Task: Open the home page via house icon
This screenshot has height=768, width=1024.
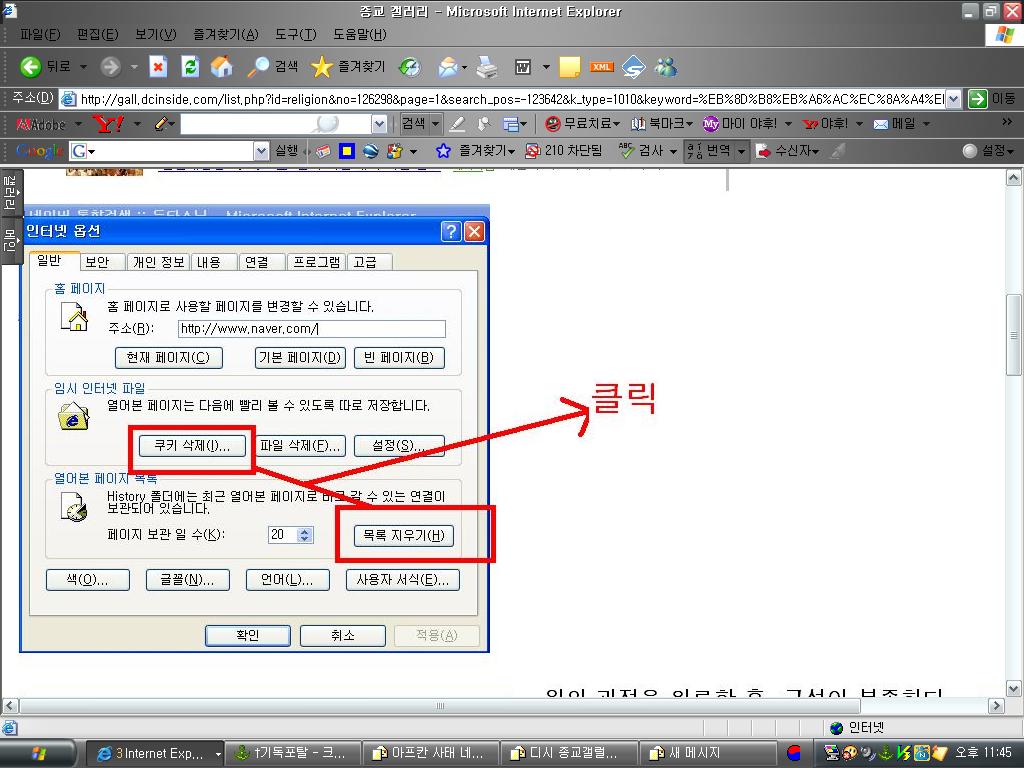Action: pos(222,66)
